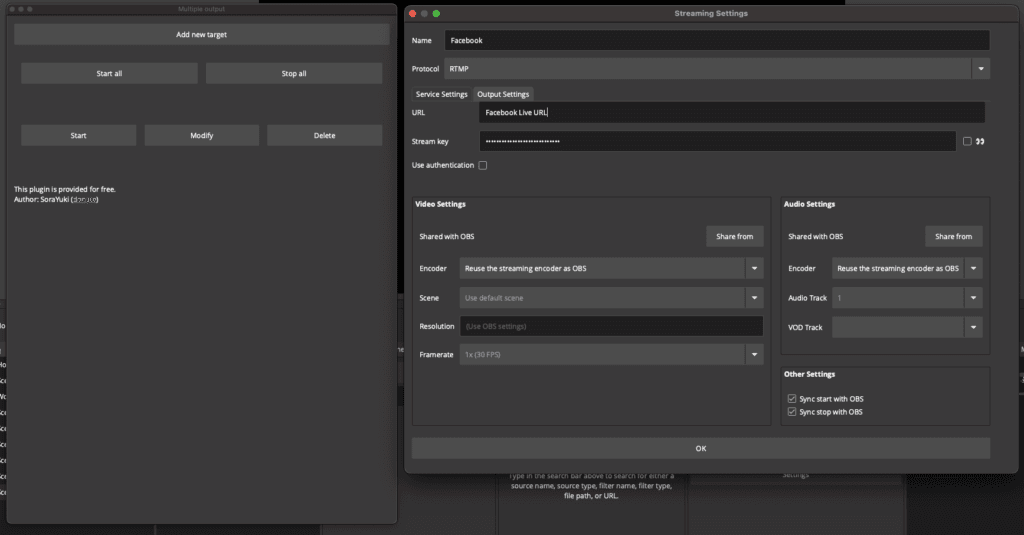The width and height of the screenshot is (1024, 535).
Task: Open the Scene dropdown
Action: pos(611,298)
